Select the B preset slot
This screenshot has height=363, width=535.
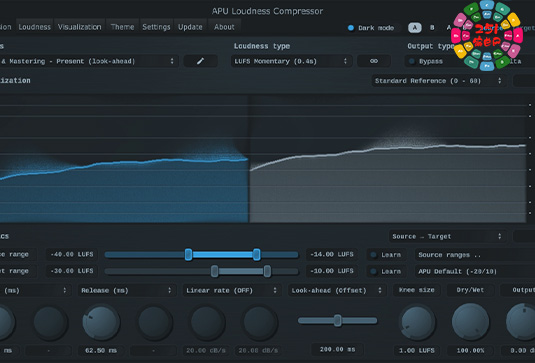click(432, 28)
